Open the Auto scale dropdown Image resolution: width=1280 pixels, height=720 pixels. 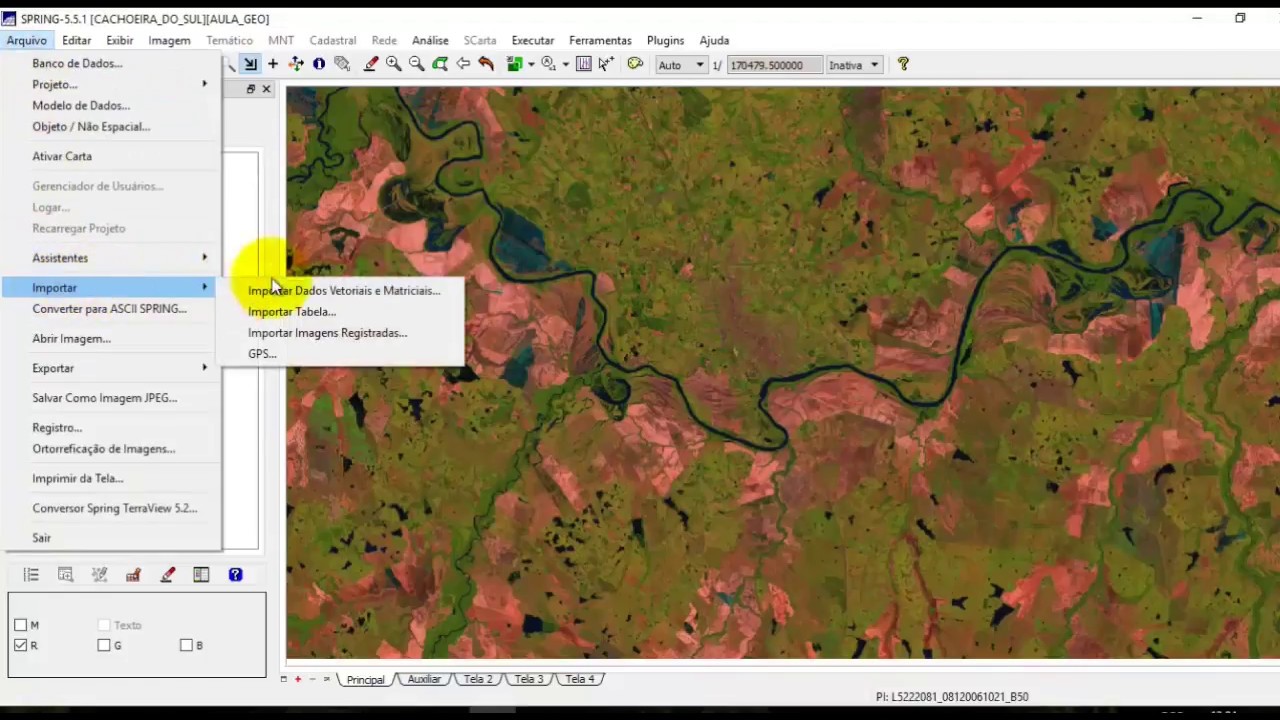point(680,65)
